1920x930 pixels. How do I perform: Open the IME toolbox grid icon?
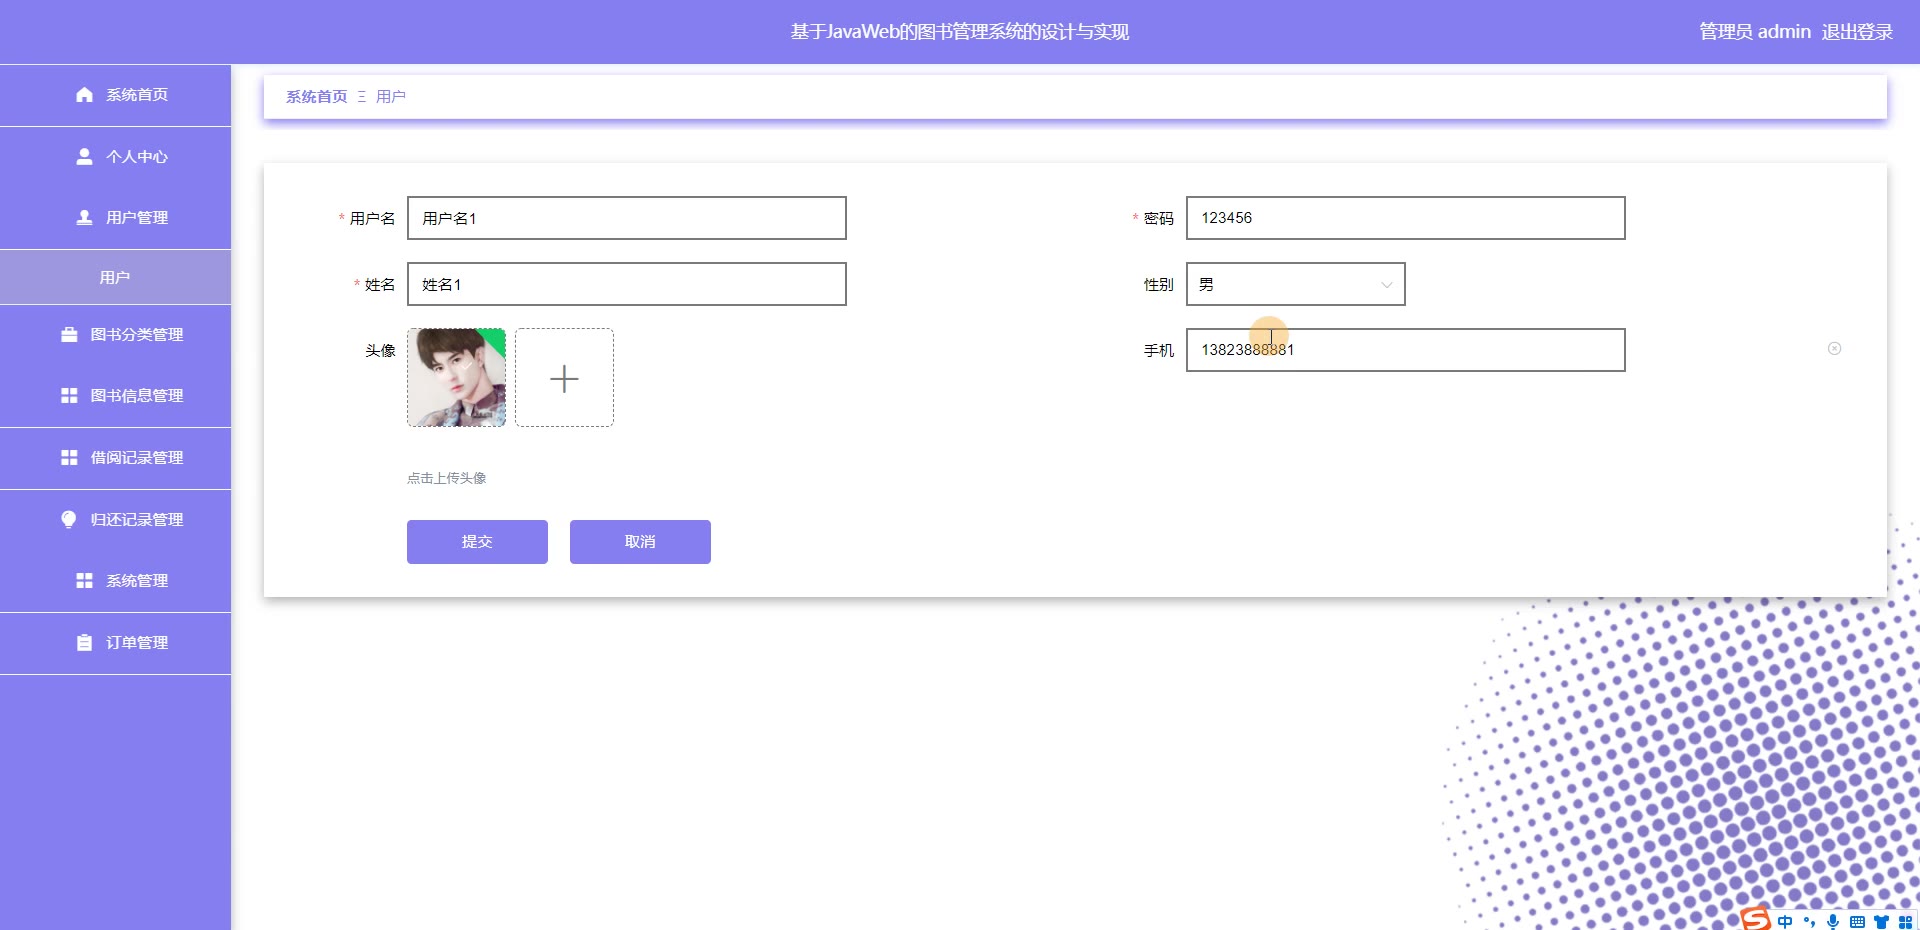click(x=1905, y=922)
